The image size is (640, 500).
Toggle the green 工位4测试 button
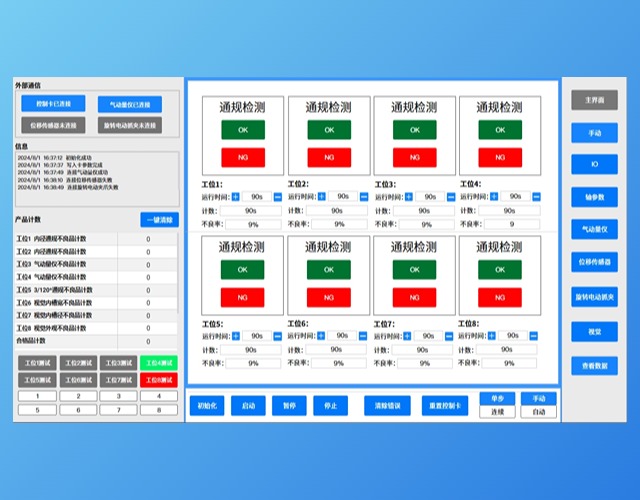coord(158,363)
